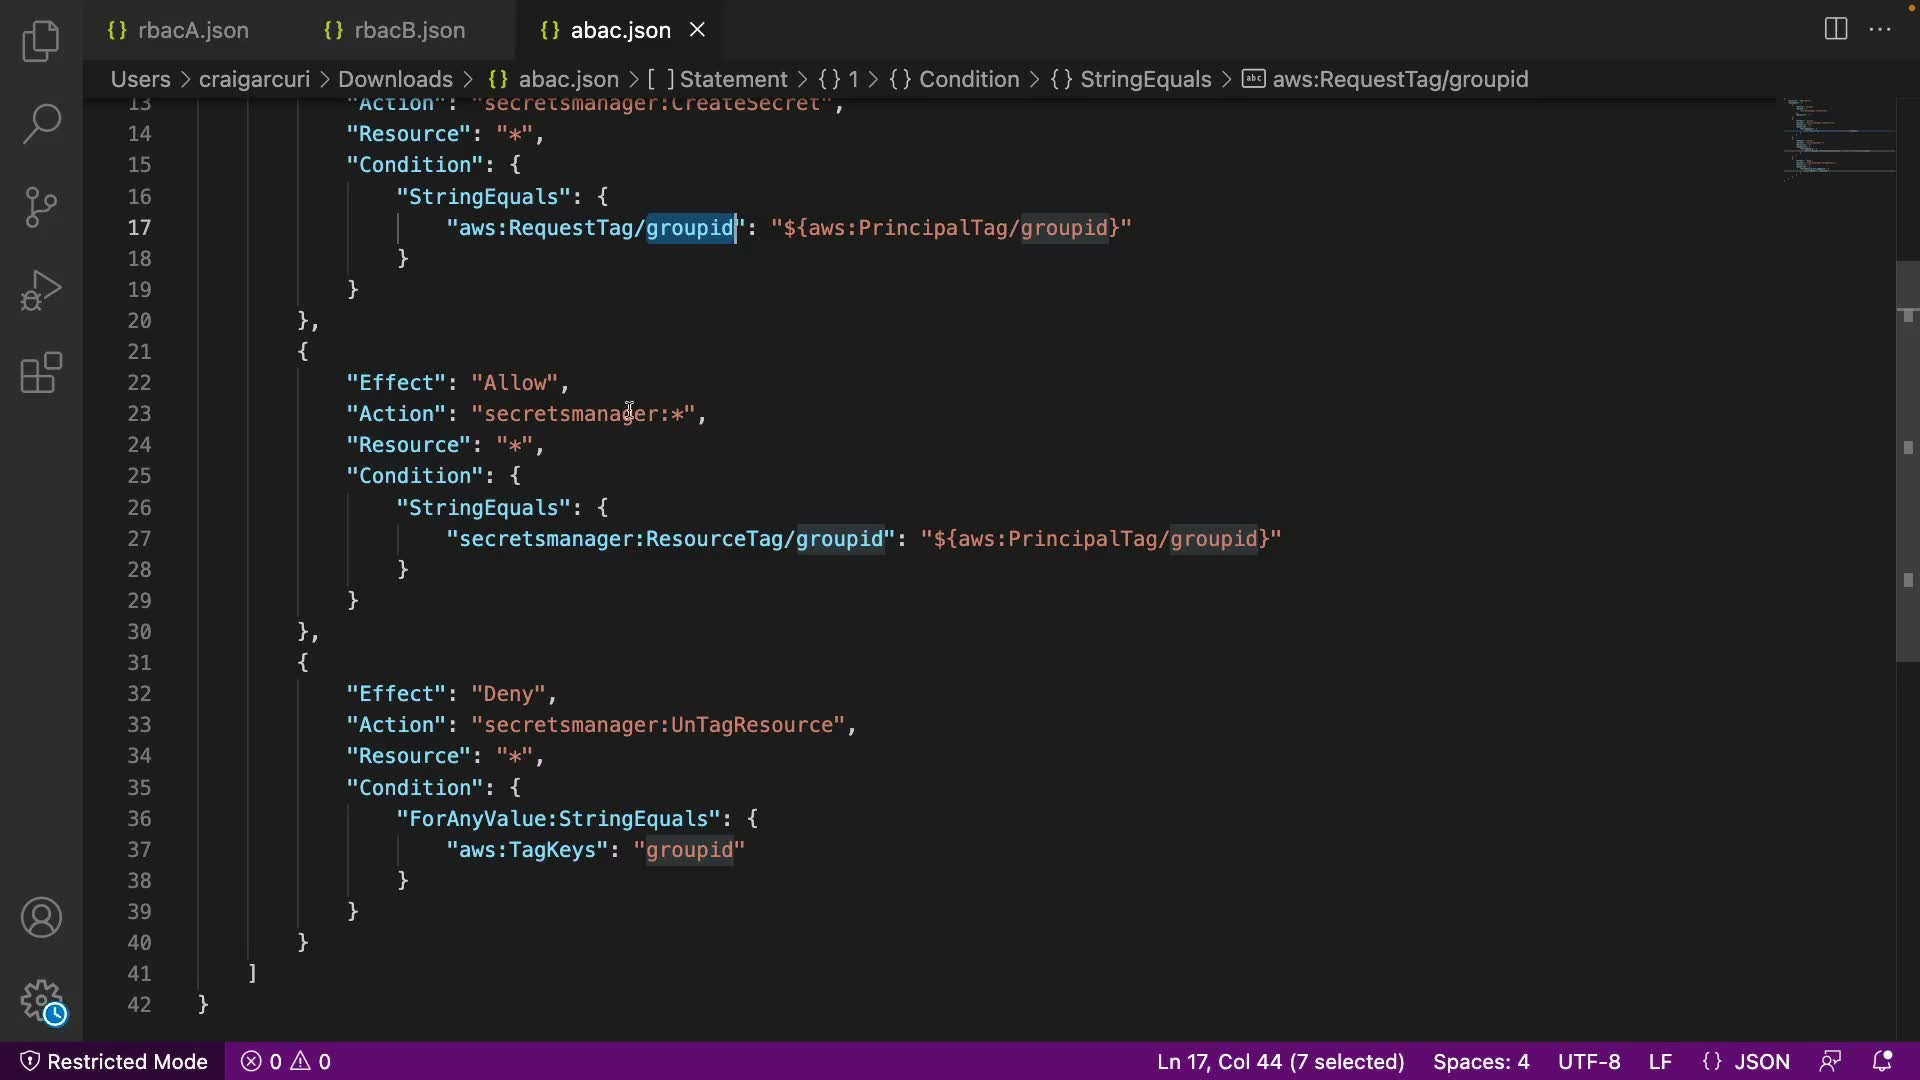
Task: Open the Extensions view
Action: click(41, 373)
